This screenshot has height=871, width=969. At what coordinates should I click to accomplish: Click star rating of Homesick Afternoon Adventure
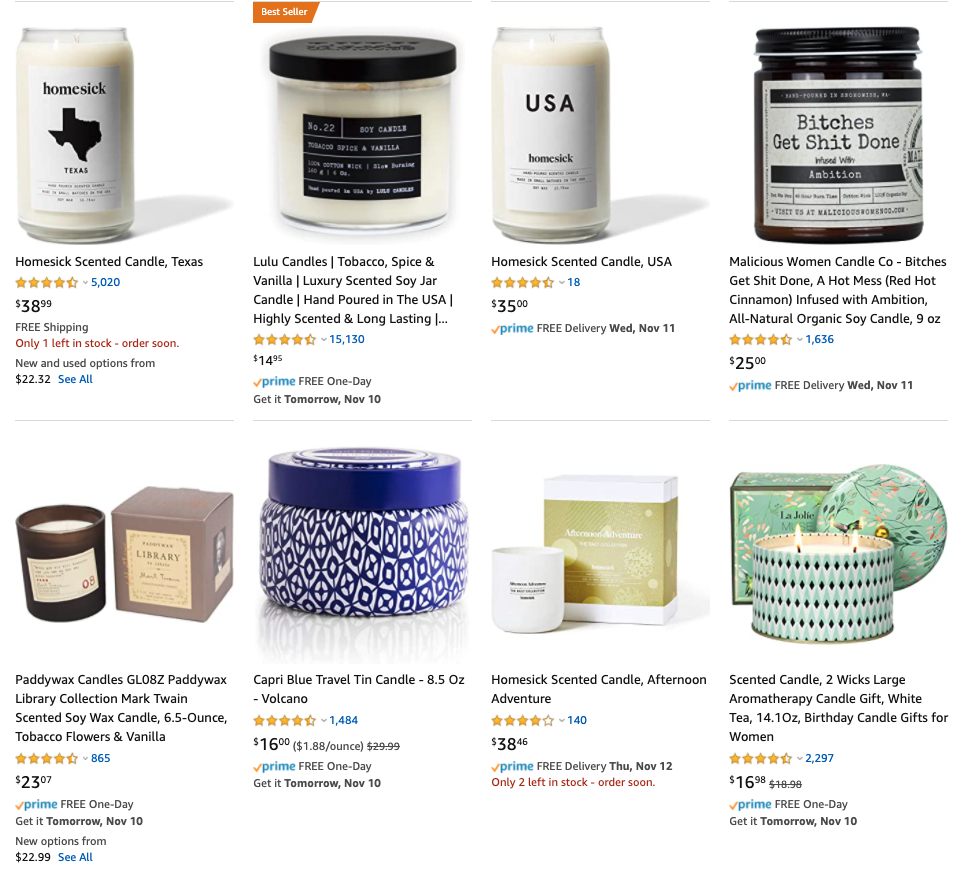point(523,720)
